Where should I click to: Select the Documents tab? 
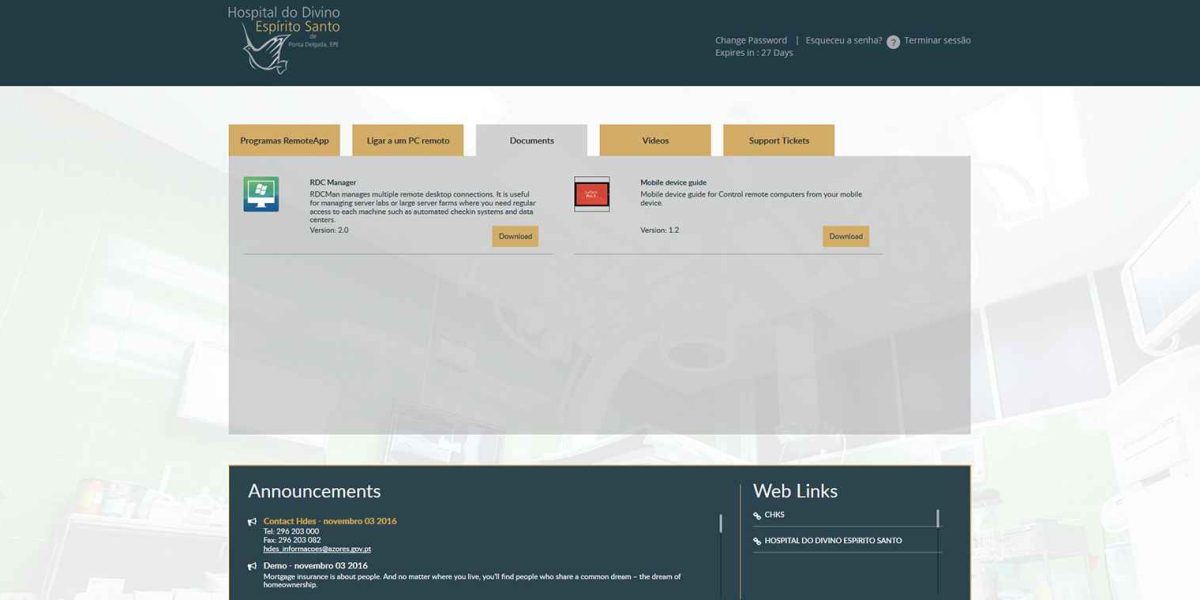point(531,140)
